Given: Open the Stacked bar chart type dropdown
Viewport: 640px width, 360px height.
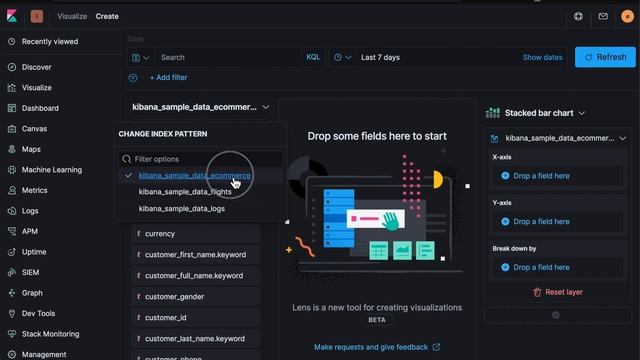Looking at the screenshot, I should click(545, 113).
